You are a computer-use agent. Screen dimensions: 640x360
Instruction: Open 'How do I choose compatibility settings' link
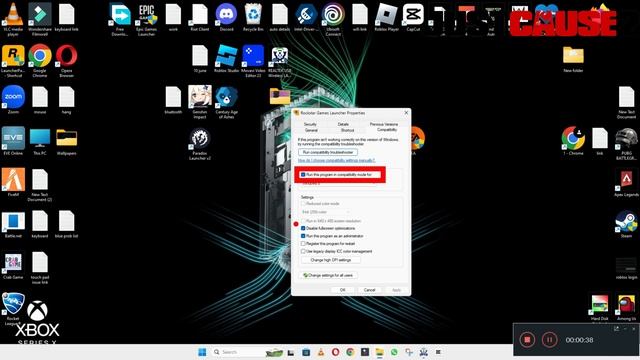[x=336, y=160]
